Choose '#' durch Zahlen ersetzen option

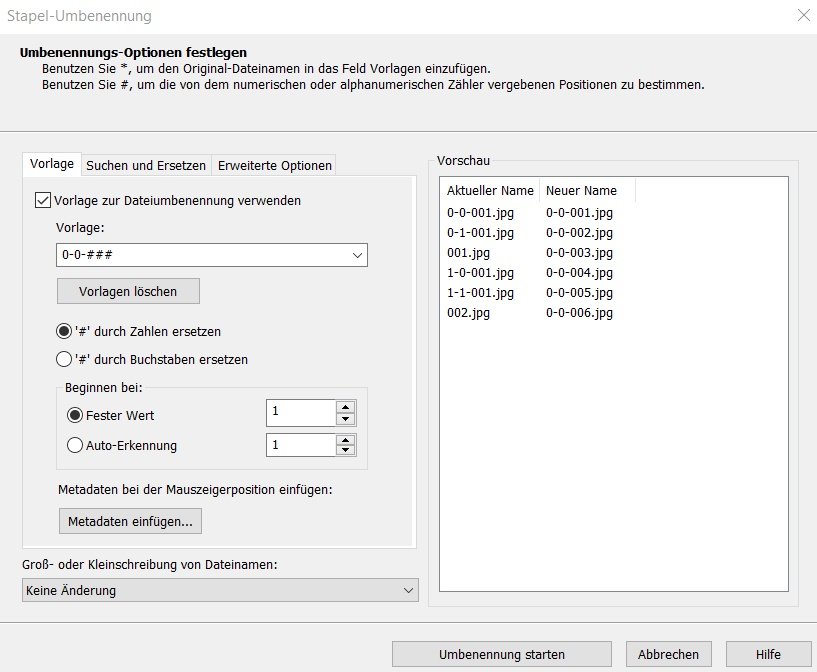click(x=64, y=331)
